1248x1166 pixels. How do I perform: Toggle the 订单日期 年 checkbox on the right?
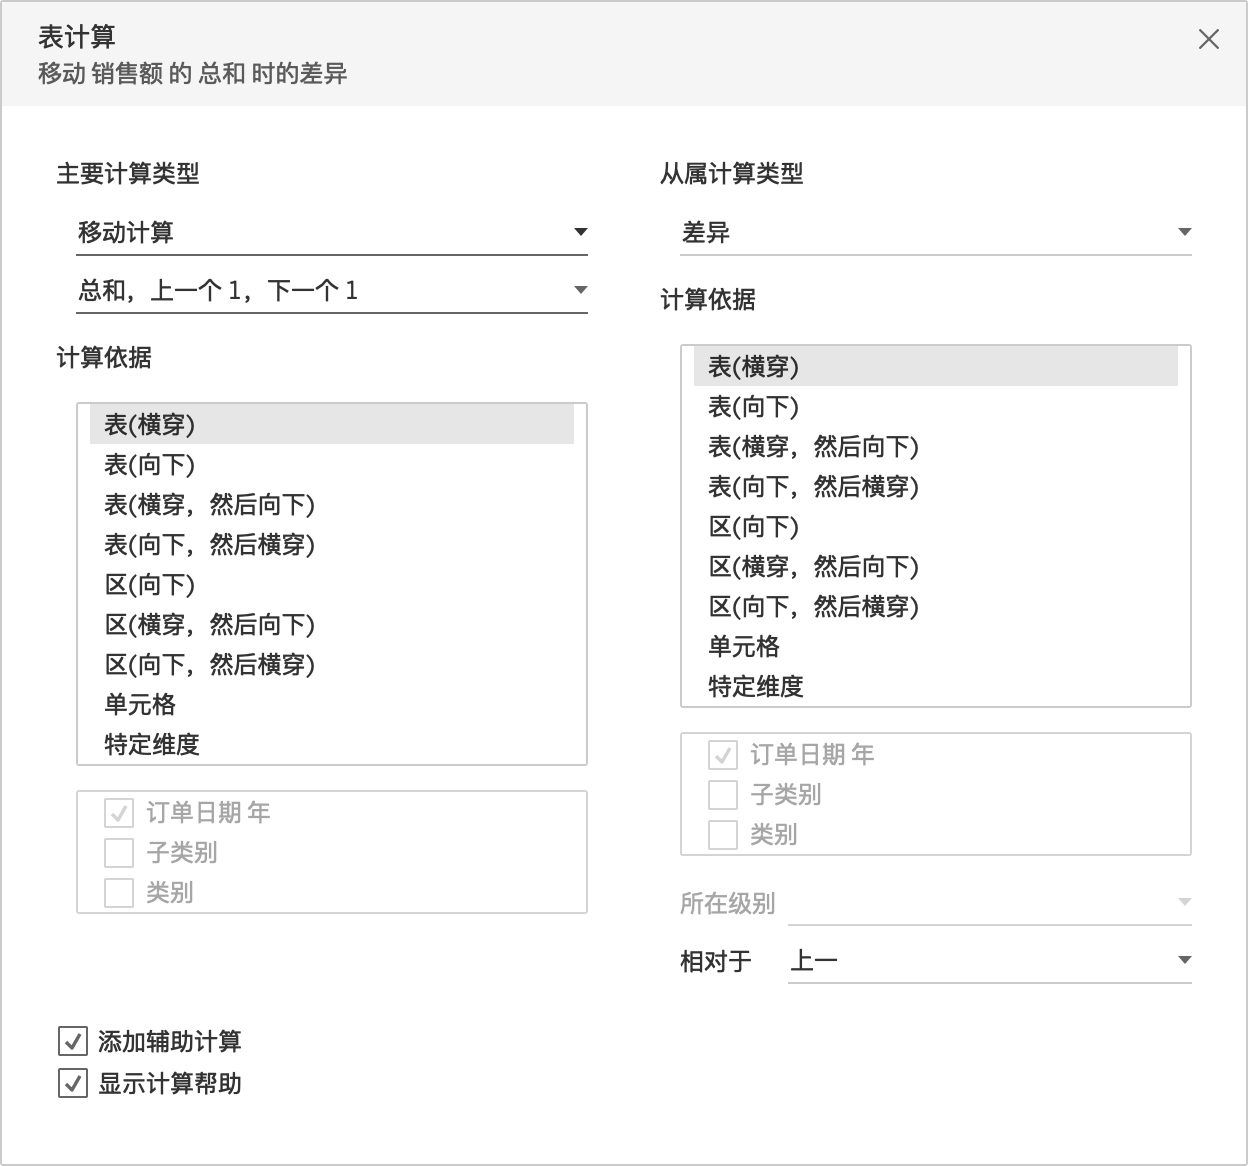coord(721,755)
